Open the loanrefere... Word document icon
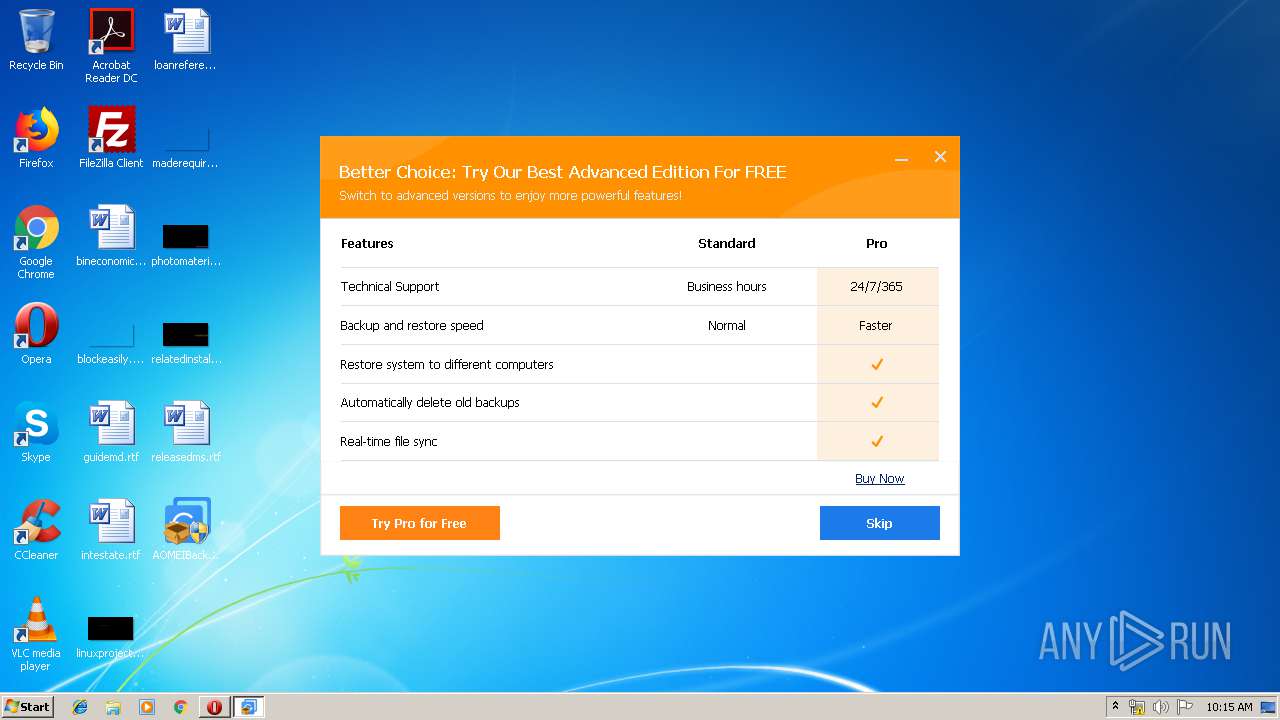 click(x=185, y=42)
